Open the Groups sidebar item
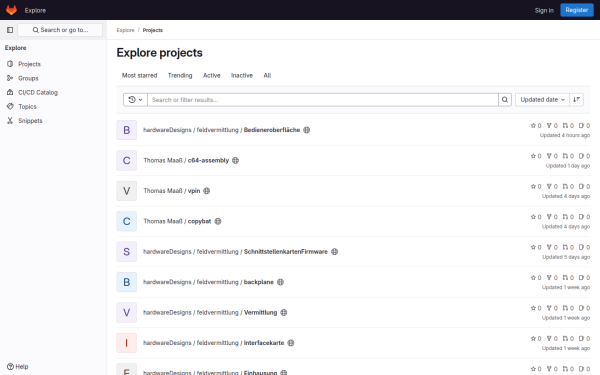This screenshot has height=375, width=600. pyautogui.click(x=53, y=78)
